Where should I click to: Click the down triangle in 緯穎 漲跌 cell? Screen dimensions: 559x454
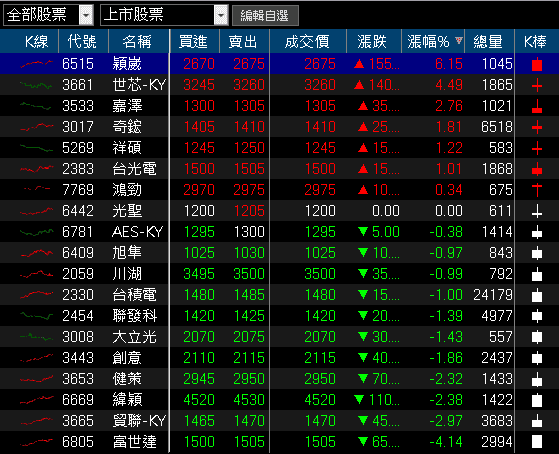point(359,400)
